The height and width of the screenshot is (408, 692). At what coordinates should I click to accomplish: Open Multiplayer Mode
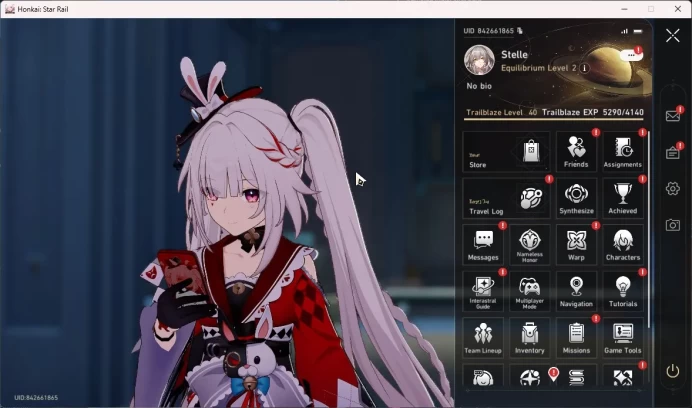click(530, 291)
